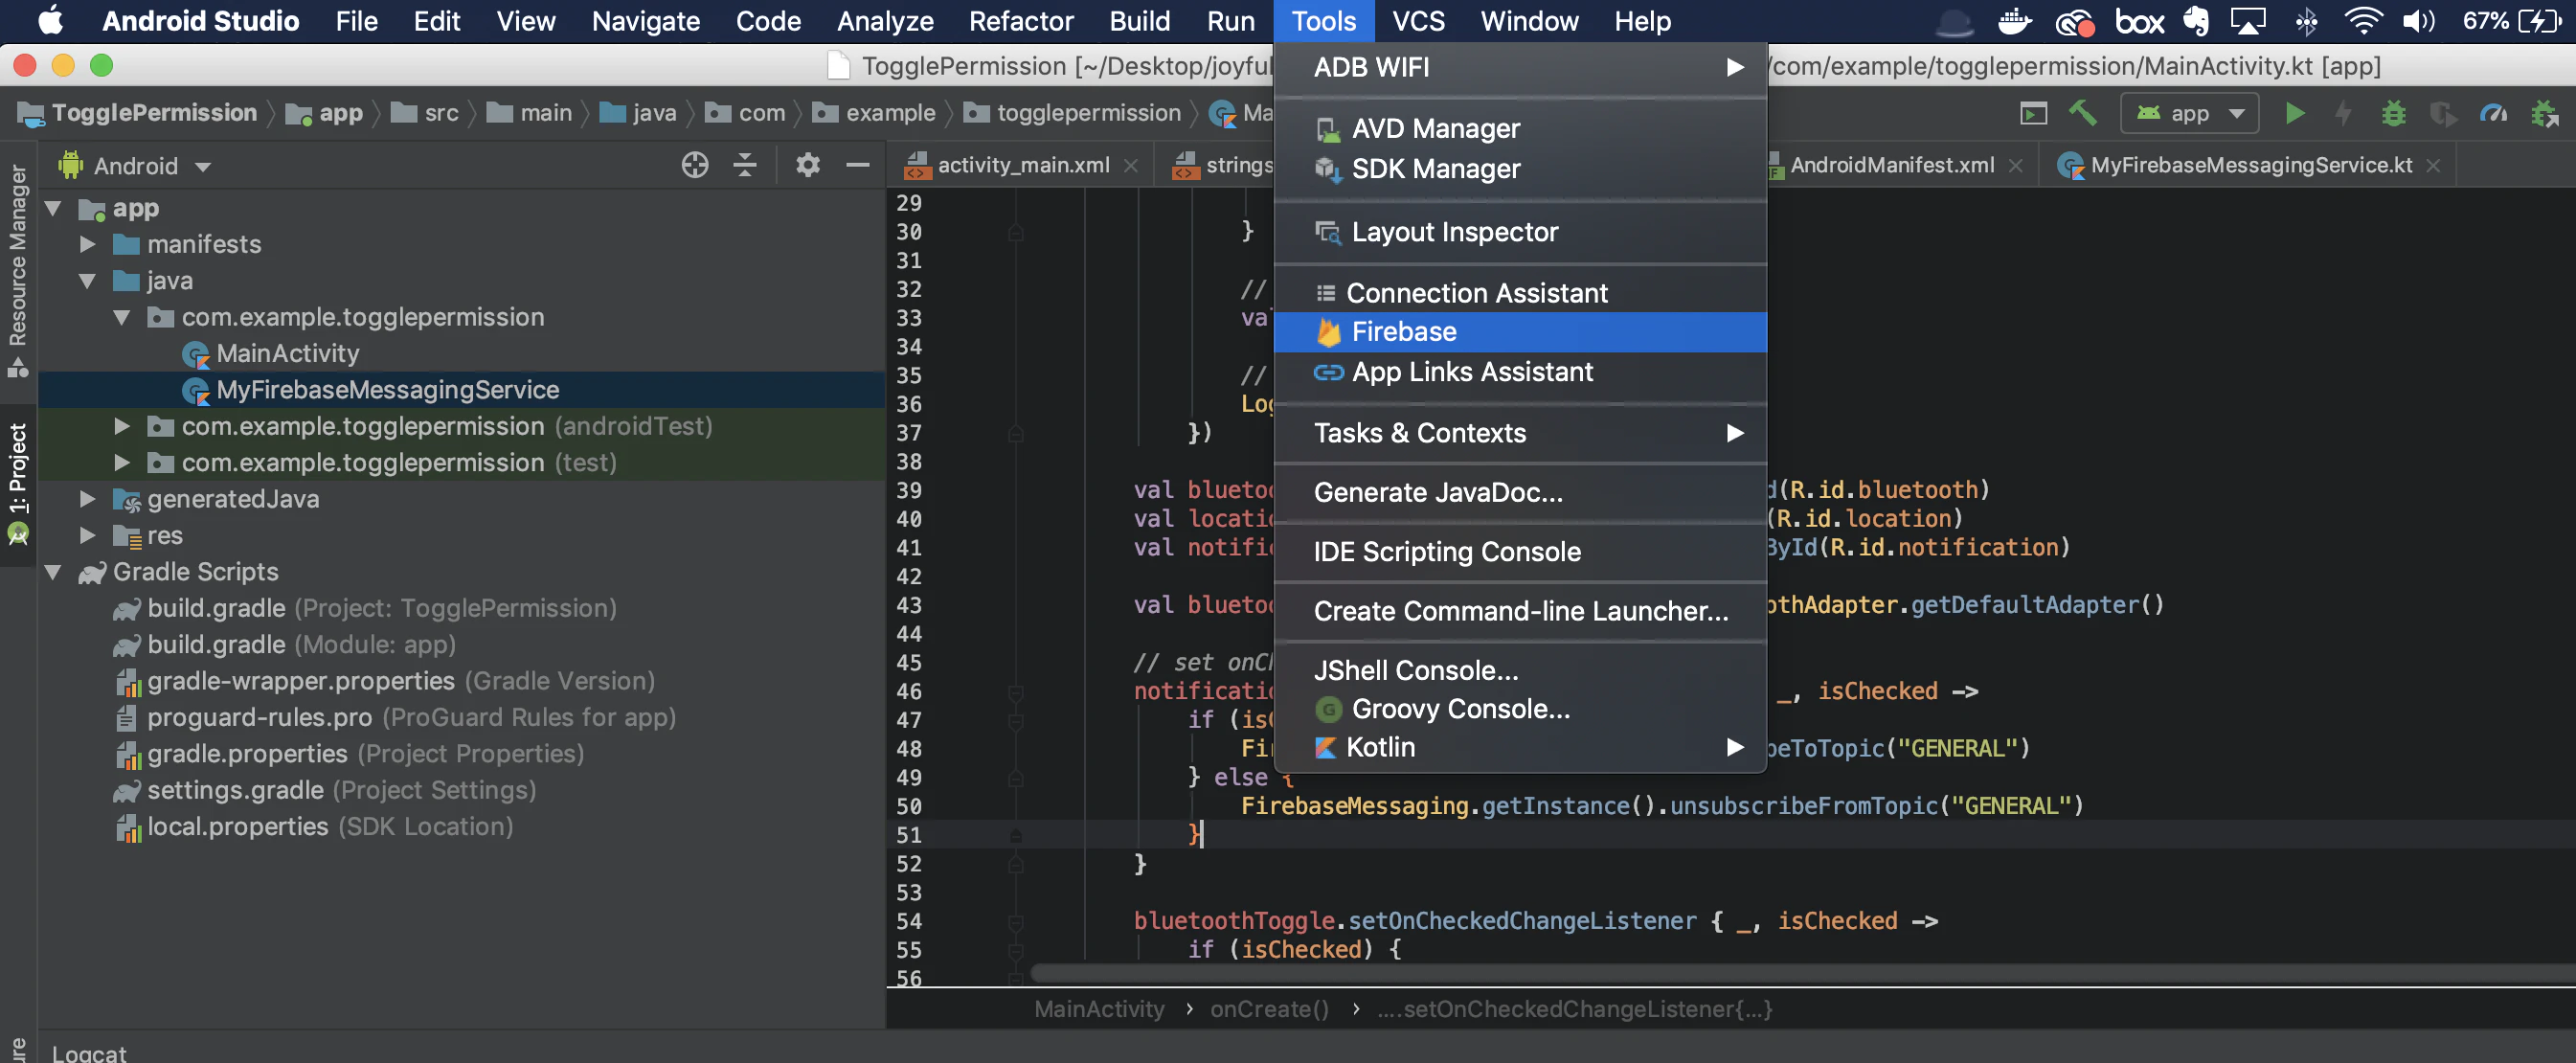Click the Select Opened File target icon
This screenshot has height=1063, width=2576.
(x=695, y=165)
